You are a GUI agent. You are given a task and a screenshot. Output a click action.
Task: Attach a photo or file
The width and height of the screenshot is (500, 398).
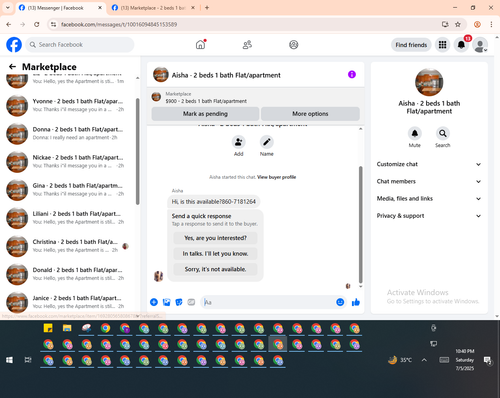click(x=166, y=302)
